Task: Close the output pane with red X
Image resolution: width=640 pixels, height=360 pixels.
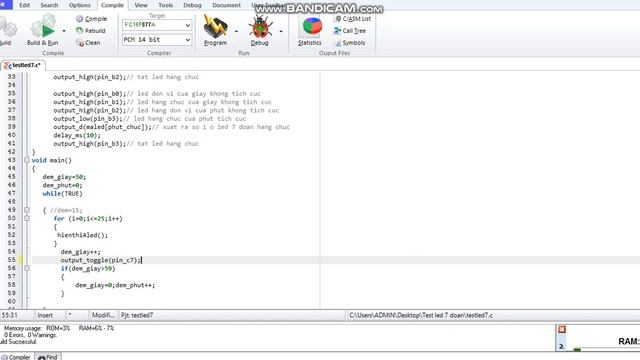Action: [562, 329]
